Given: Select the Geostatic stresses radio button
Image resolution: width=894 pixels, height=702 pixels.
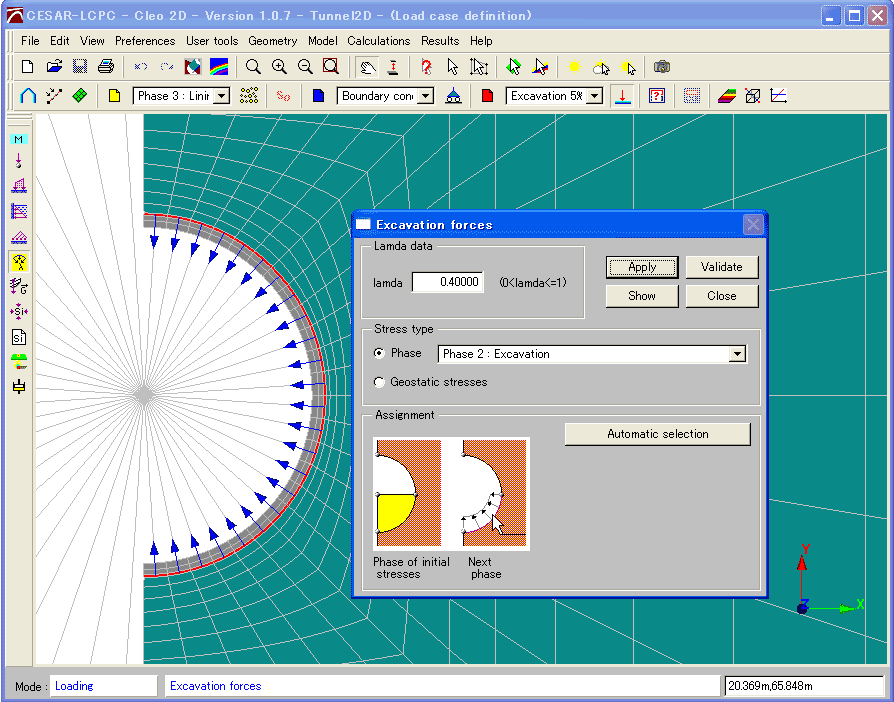Looking at the screenshot, I should (379, 382).
